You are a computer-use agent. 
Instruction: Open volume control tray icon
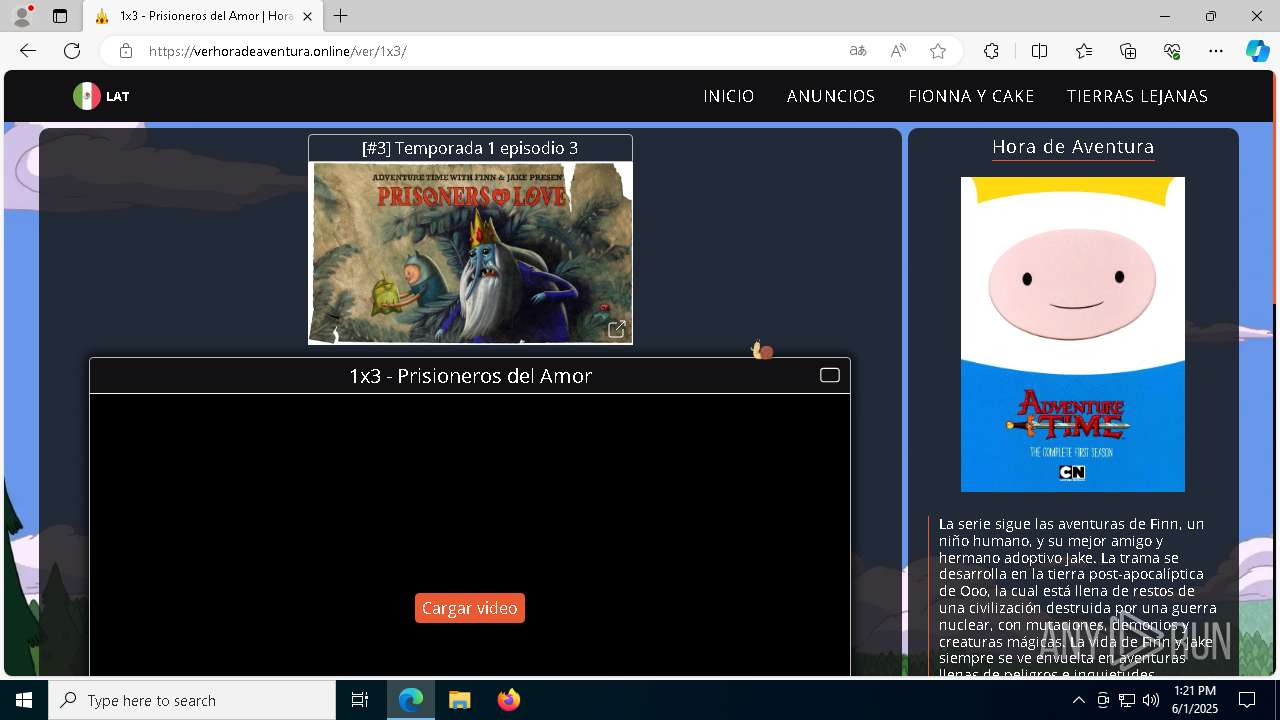1151,700
